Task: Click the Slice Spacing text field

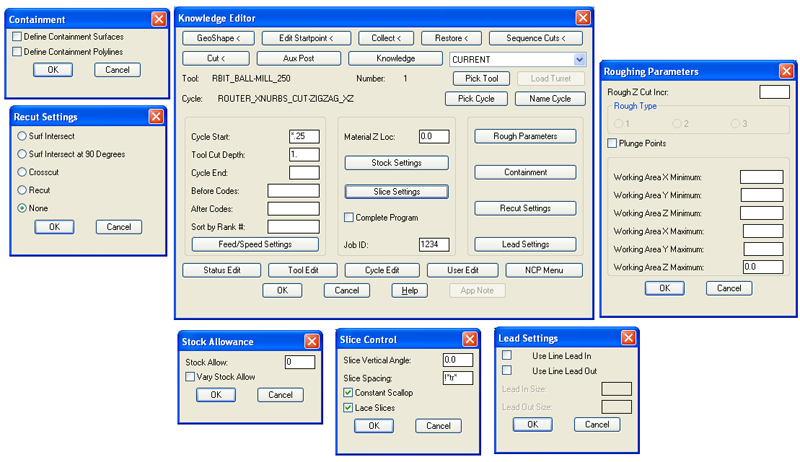Action: pyautogui.click(x=457, y=378)
